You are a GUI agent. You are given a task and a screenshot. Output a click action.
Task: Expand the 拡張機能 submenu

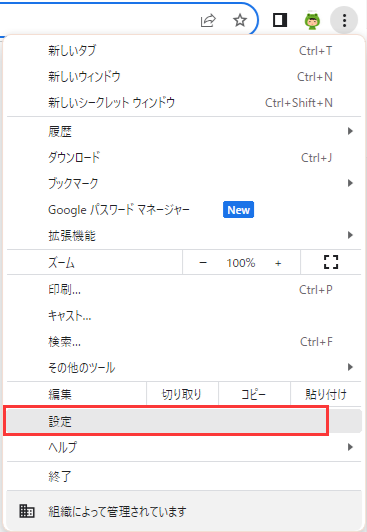[184, 235]
